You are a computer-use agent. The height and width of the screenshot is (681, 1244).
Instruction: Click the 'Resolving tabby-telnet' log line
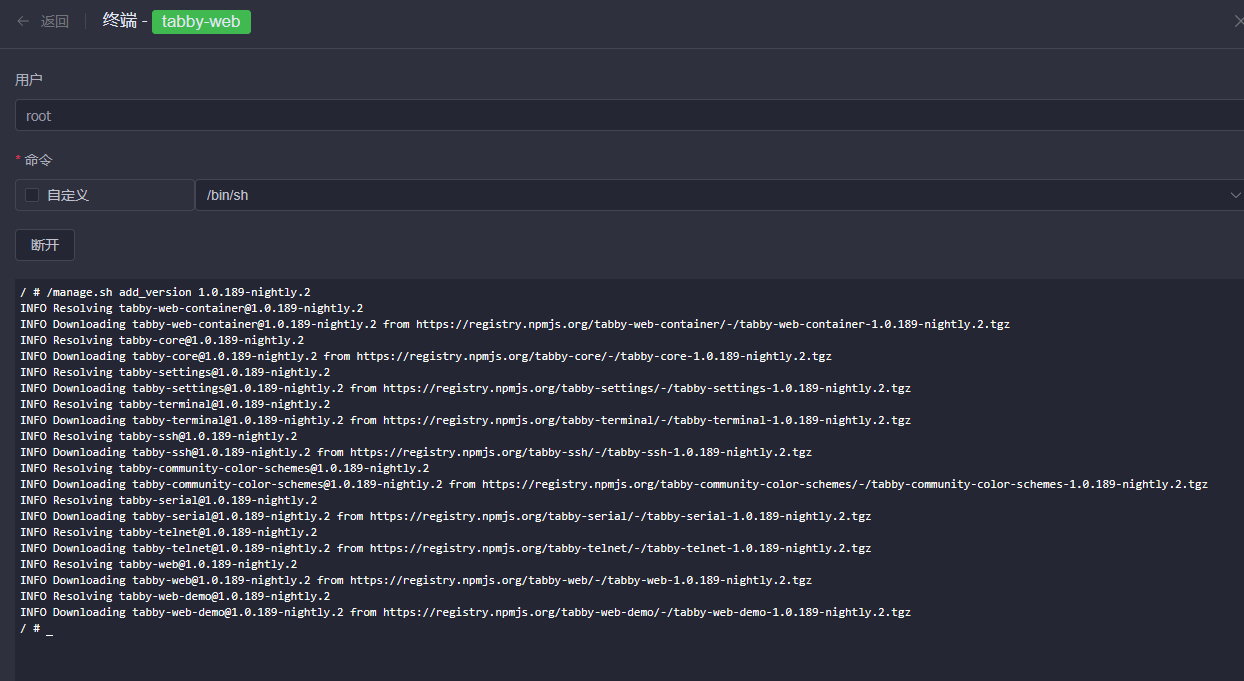[x=168, y=532]
